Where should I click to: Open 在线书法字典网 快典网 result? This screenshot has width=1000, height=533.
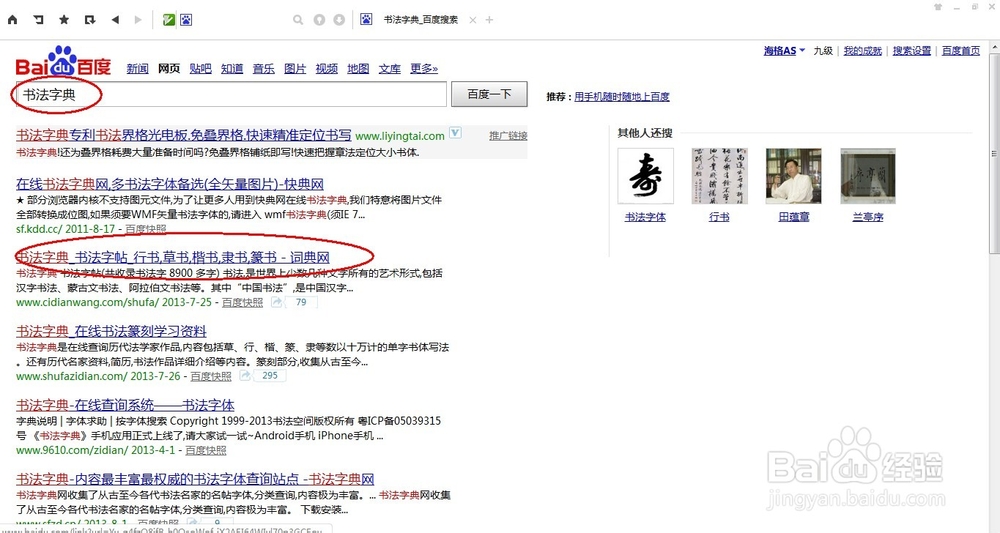[170, 184]
